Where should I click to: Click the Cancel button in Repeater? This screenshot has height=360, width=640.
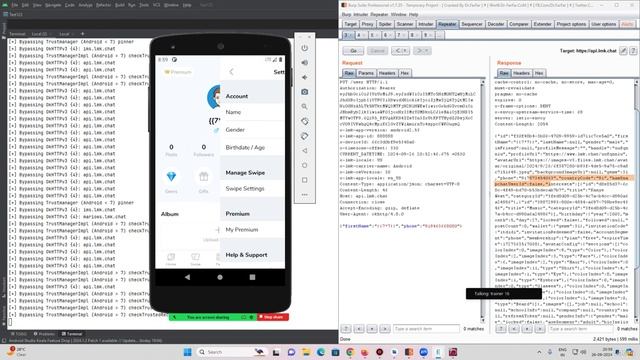(377, 51)
